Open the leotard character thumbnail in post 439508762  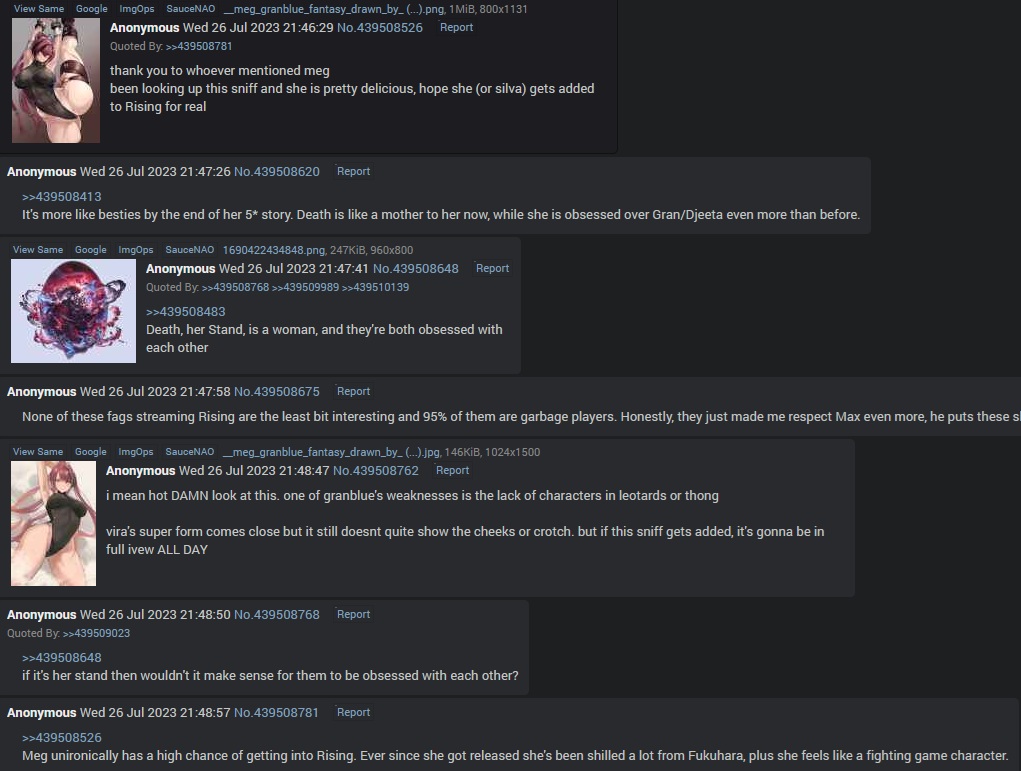53,524
